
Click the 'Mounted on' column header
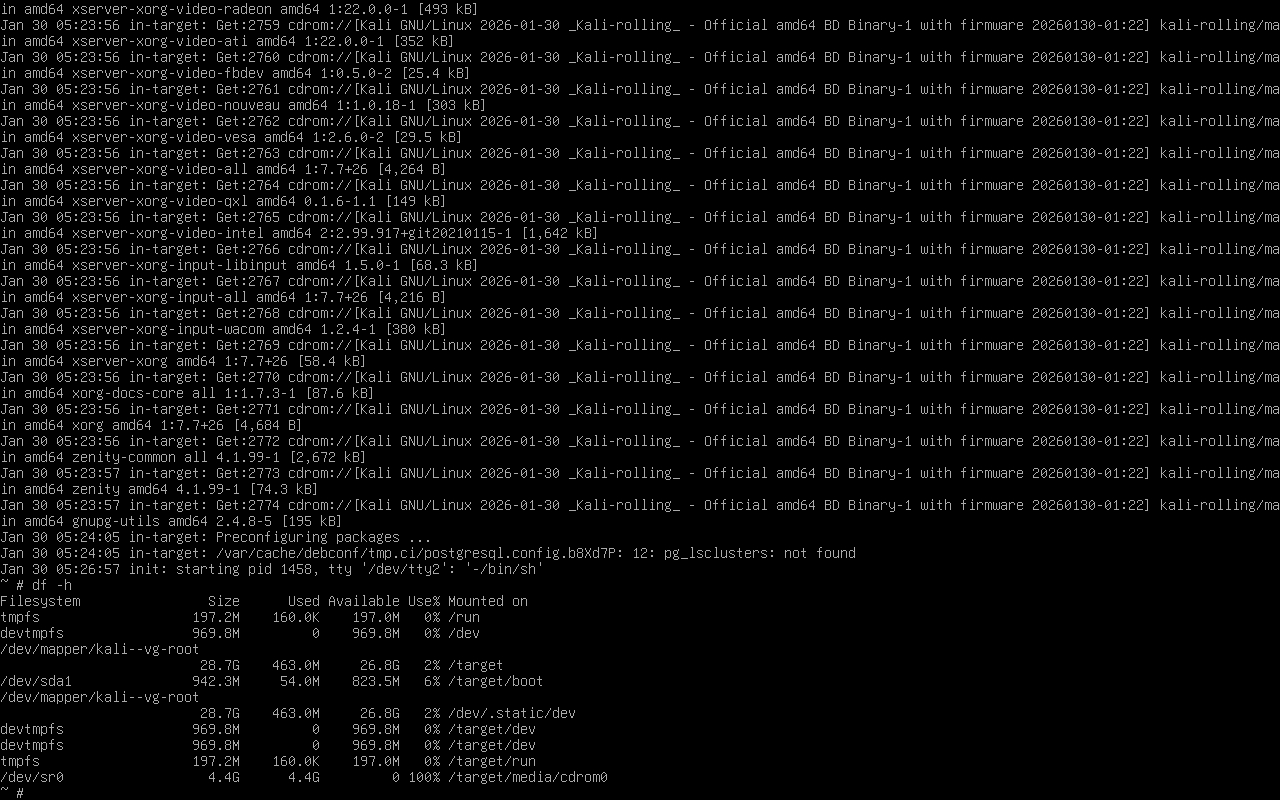pyautogui.click(x=488, y=601)
